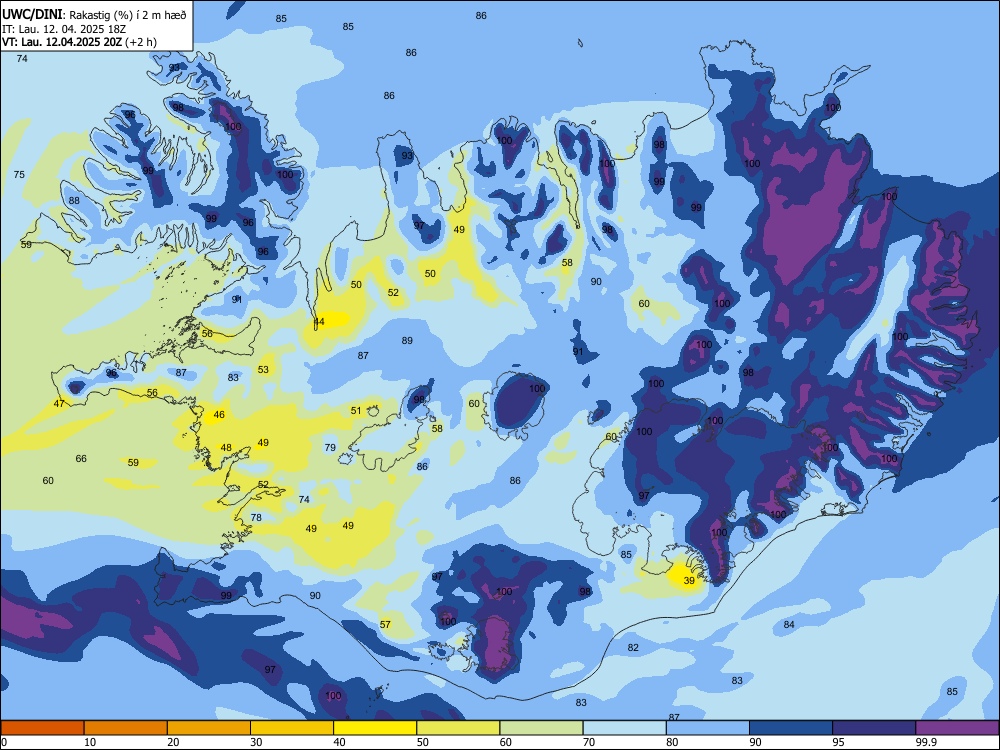1000x750 pixels.
Task: Select the dark blue 90–95 legend swatch
Action: pyautogui.click(x=791, y=728)
